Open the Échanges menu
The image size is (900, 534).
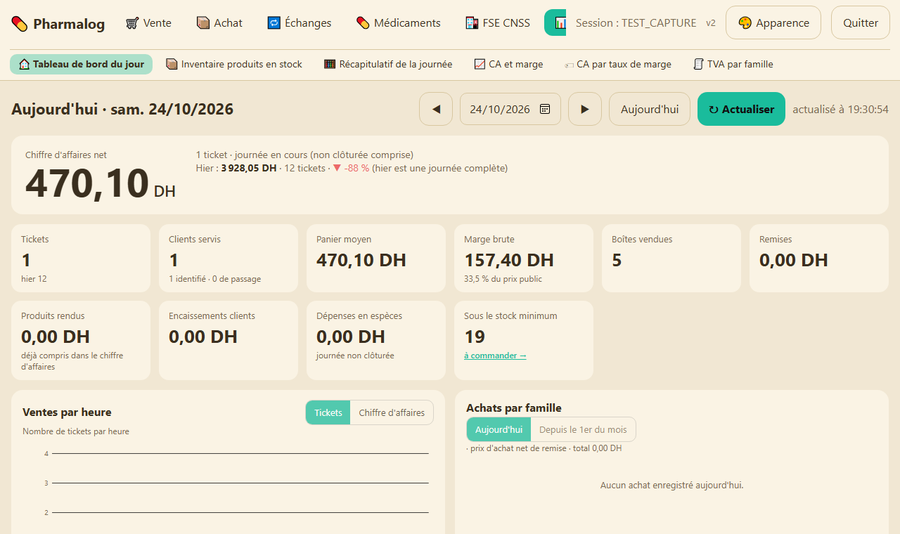pyautogui.click(x=300, y=23)
